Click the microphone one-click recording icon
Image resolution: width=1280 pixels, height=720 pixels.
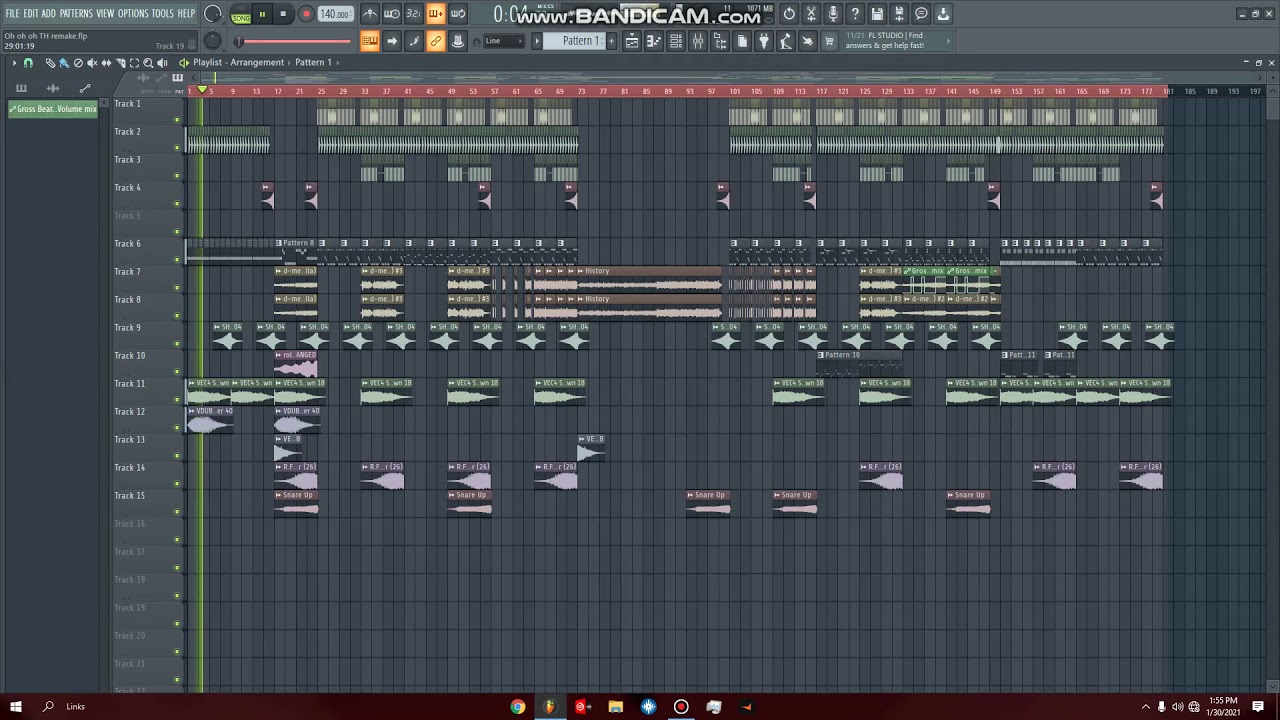tap(833, 14)
